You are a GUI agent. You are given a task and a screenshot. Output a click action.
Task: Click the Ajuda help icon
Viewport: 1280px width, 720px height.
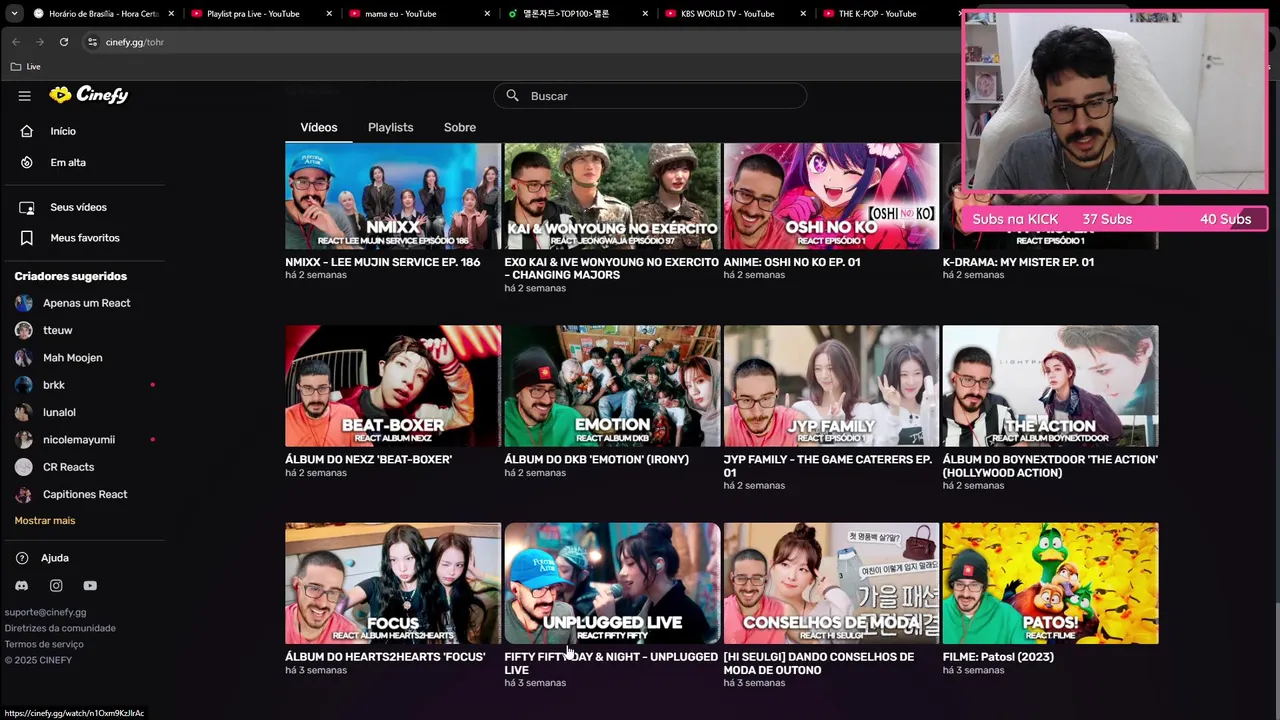[x=22, y=558]
